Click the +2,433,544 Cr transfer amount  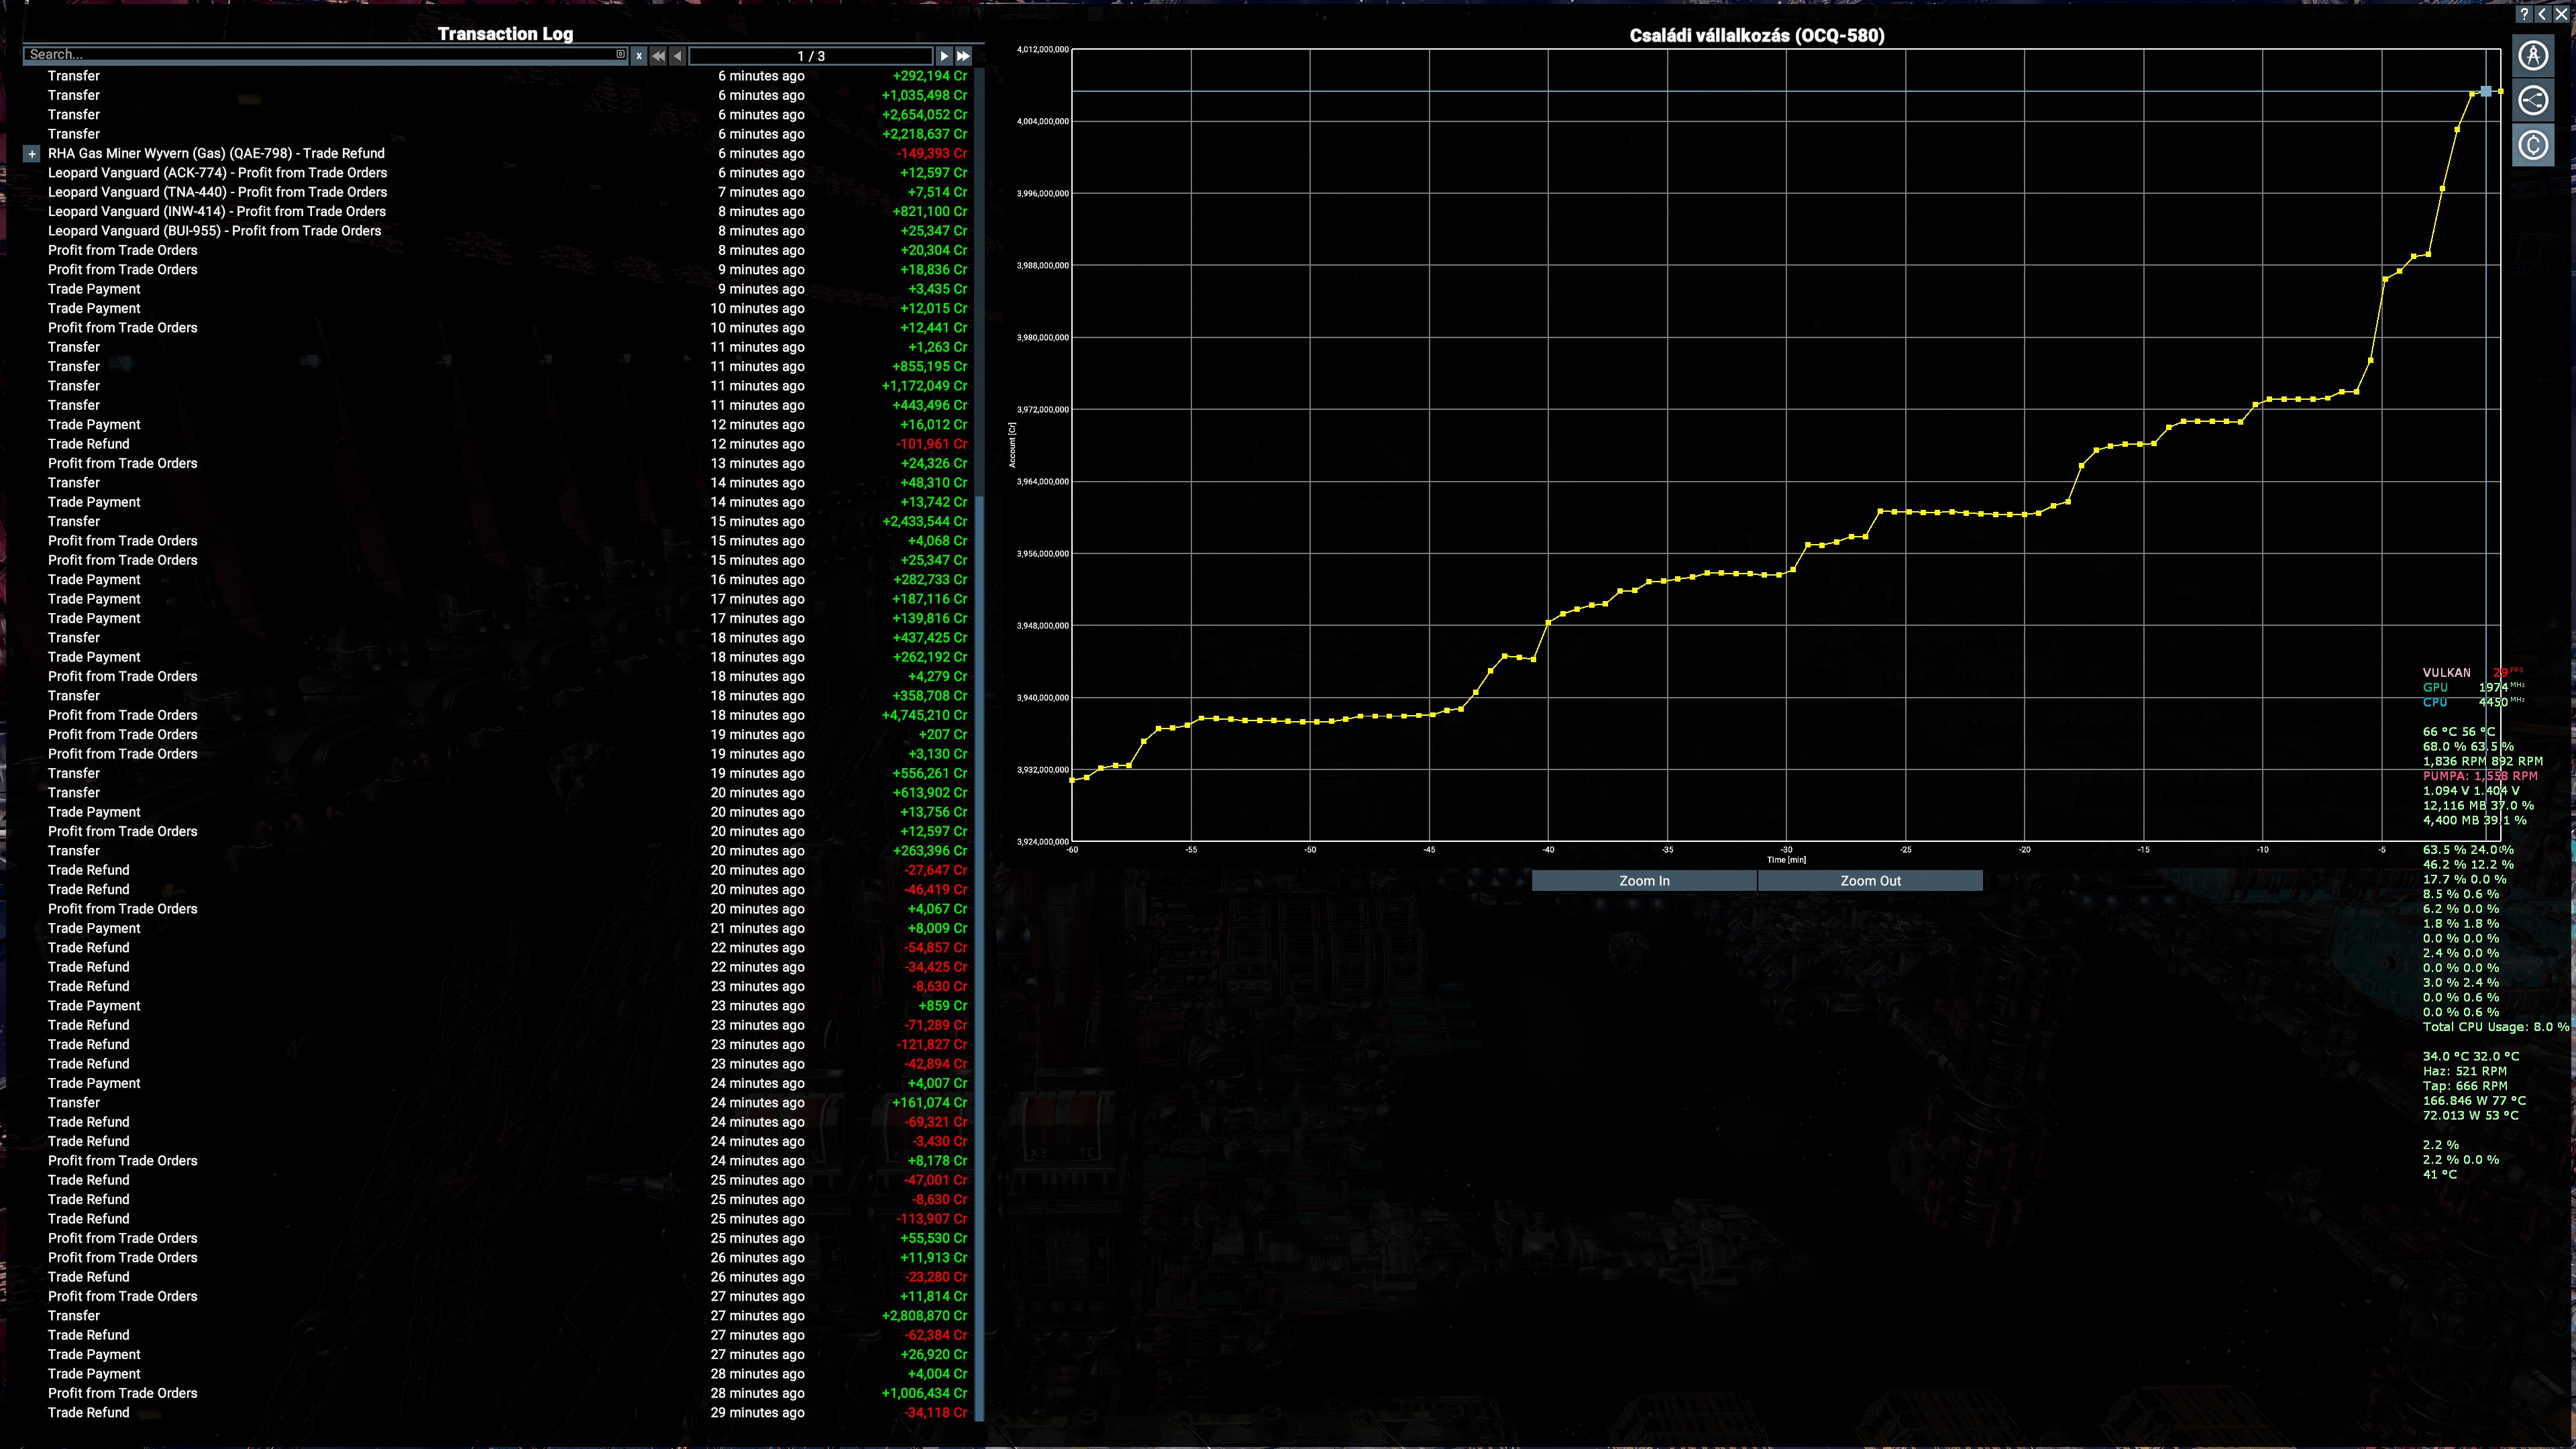click(x=924, y=522)
